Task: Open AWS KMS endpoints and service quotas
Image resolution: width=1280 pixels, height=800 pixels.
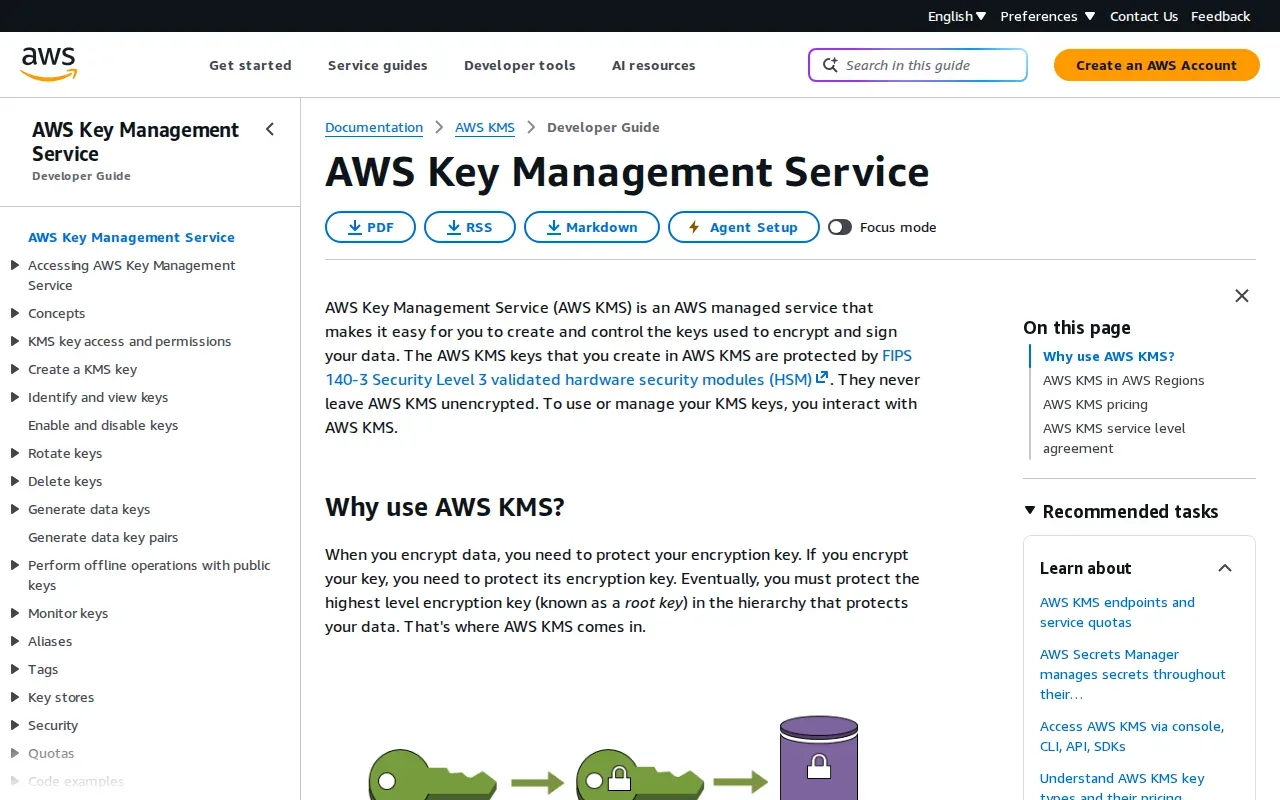Action: pyautogui.click(x=1117, y=612)
